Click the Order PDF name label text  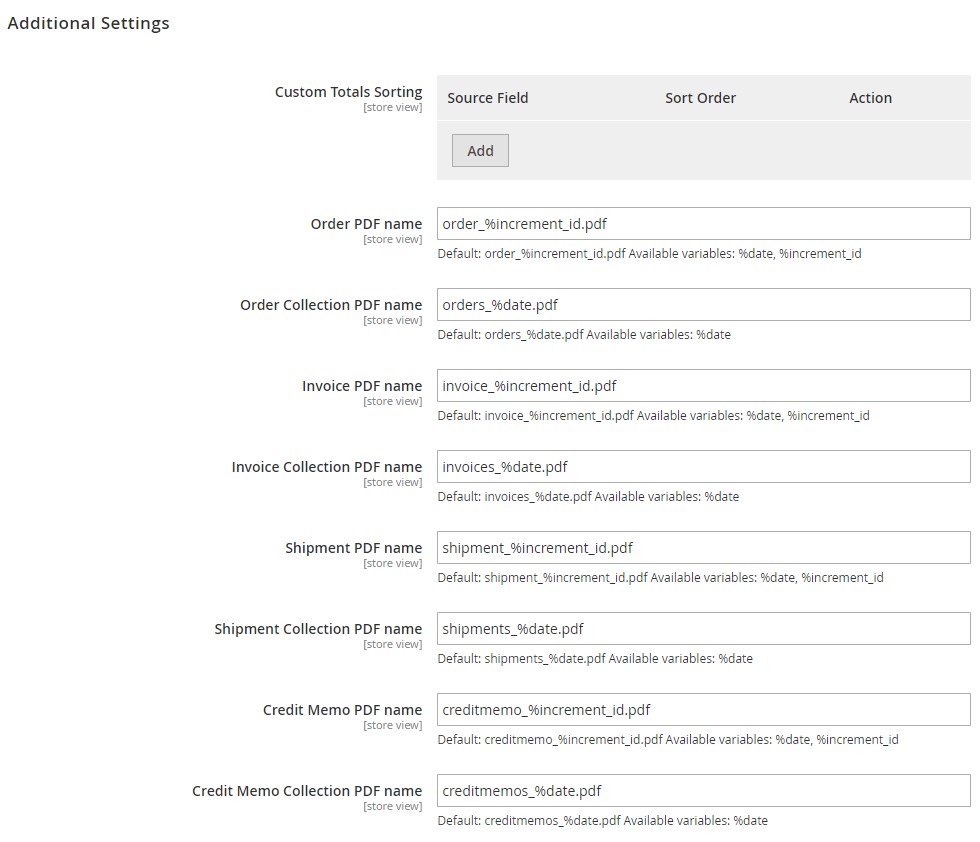pos(366,224)
